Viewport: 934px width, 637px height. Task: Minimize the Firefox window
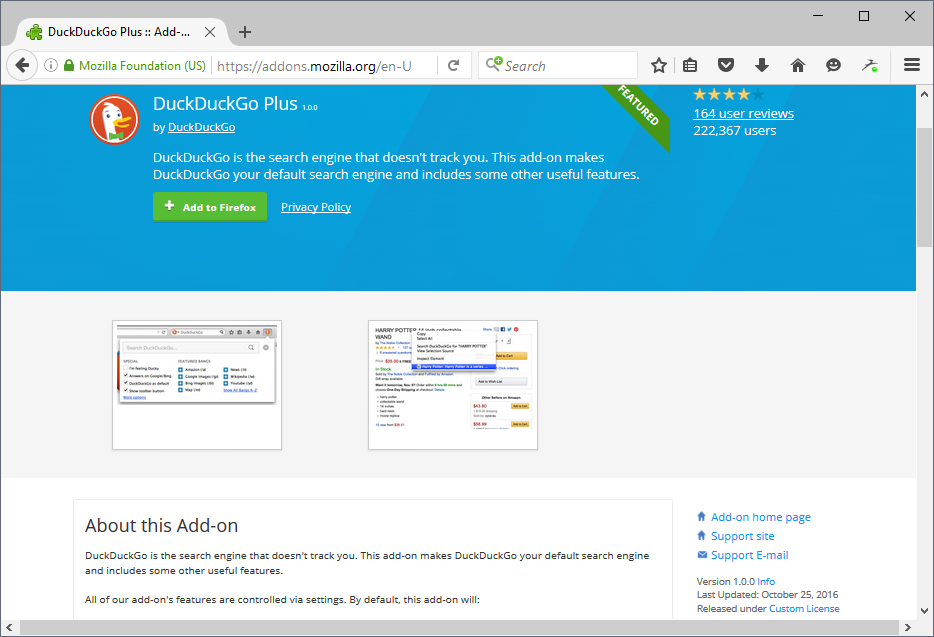click(x=818, y=16)
